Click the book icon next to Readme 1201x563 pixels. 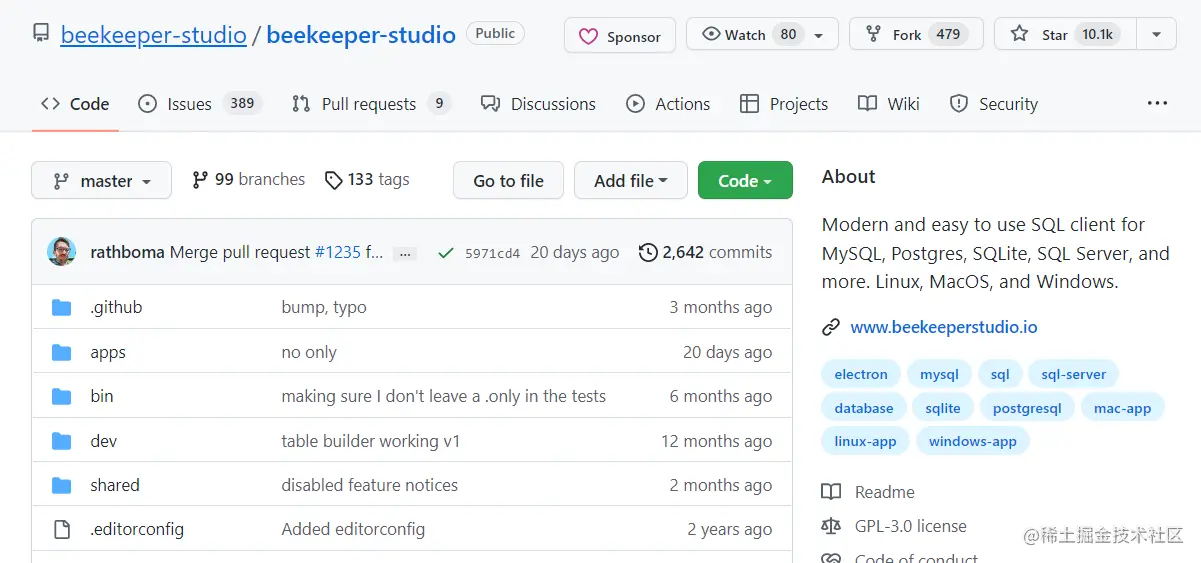tap(831, 492)
